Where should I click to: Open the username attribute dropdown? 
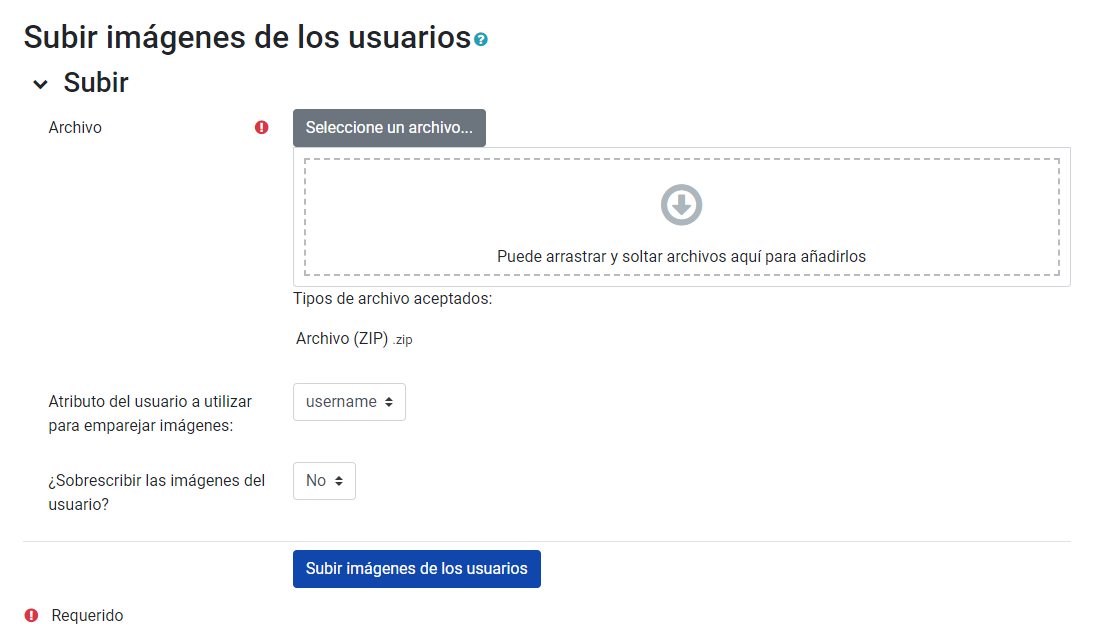click(x=349, y=401)
